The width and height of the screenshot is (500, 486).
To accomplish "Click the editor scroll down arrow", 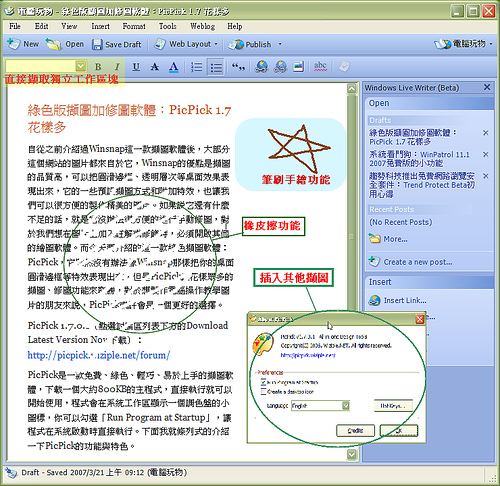I will 352,454.
